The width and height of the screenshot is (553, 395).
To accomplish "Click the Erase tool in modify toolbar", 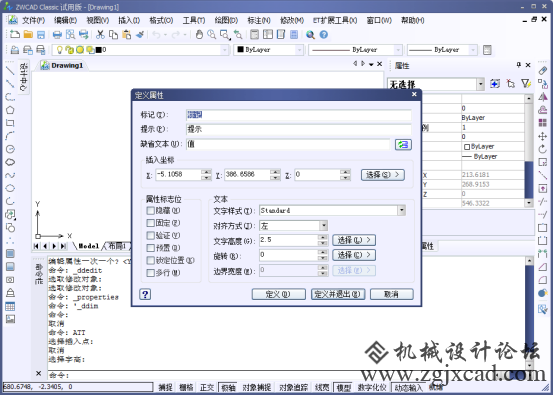I will point(543,71).
